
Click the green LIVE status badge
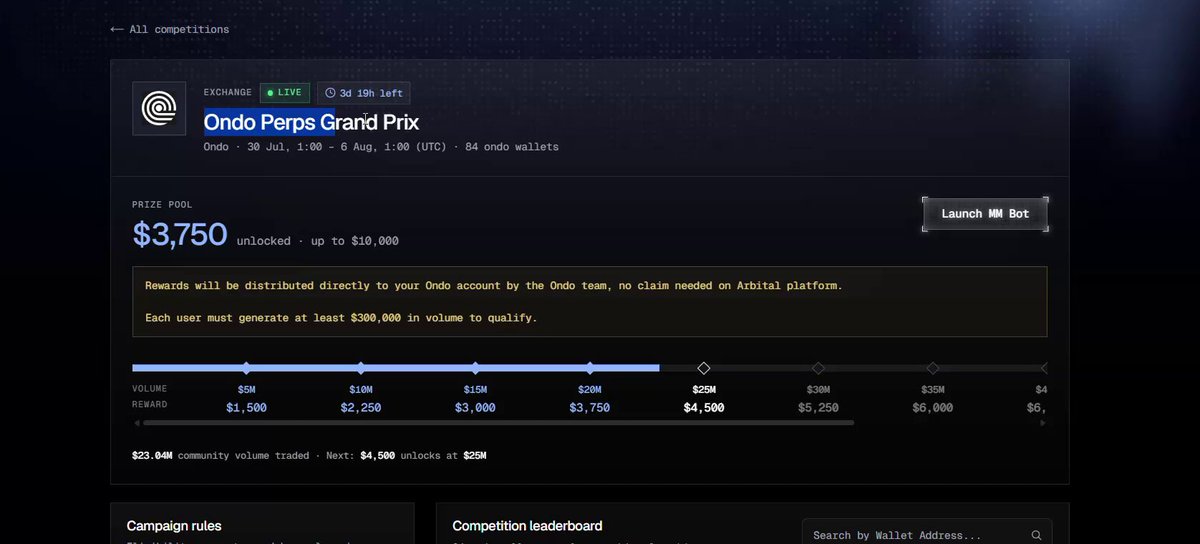point(284,93)
